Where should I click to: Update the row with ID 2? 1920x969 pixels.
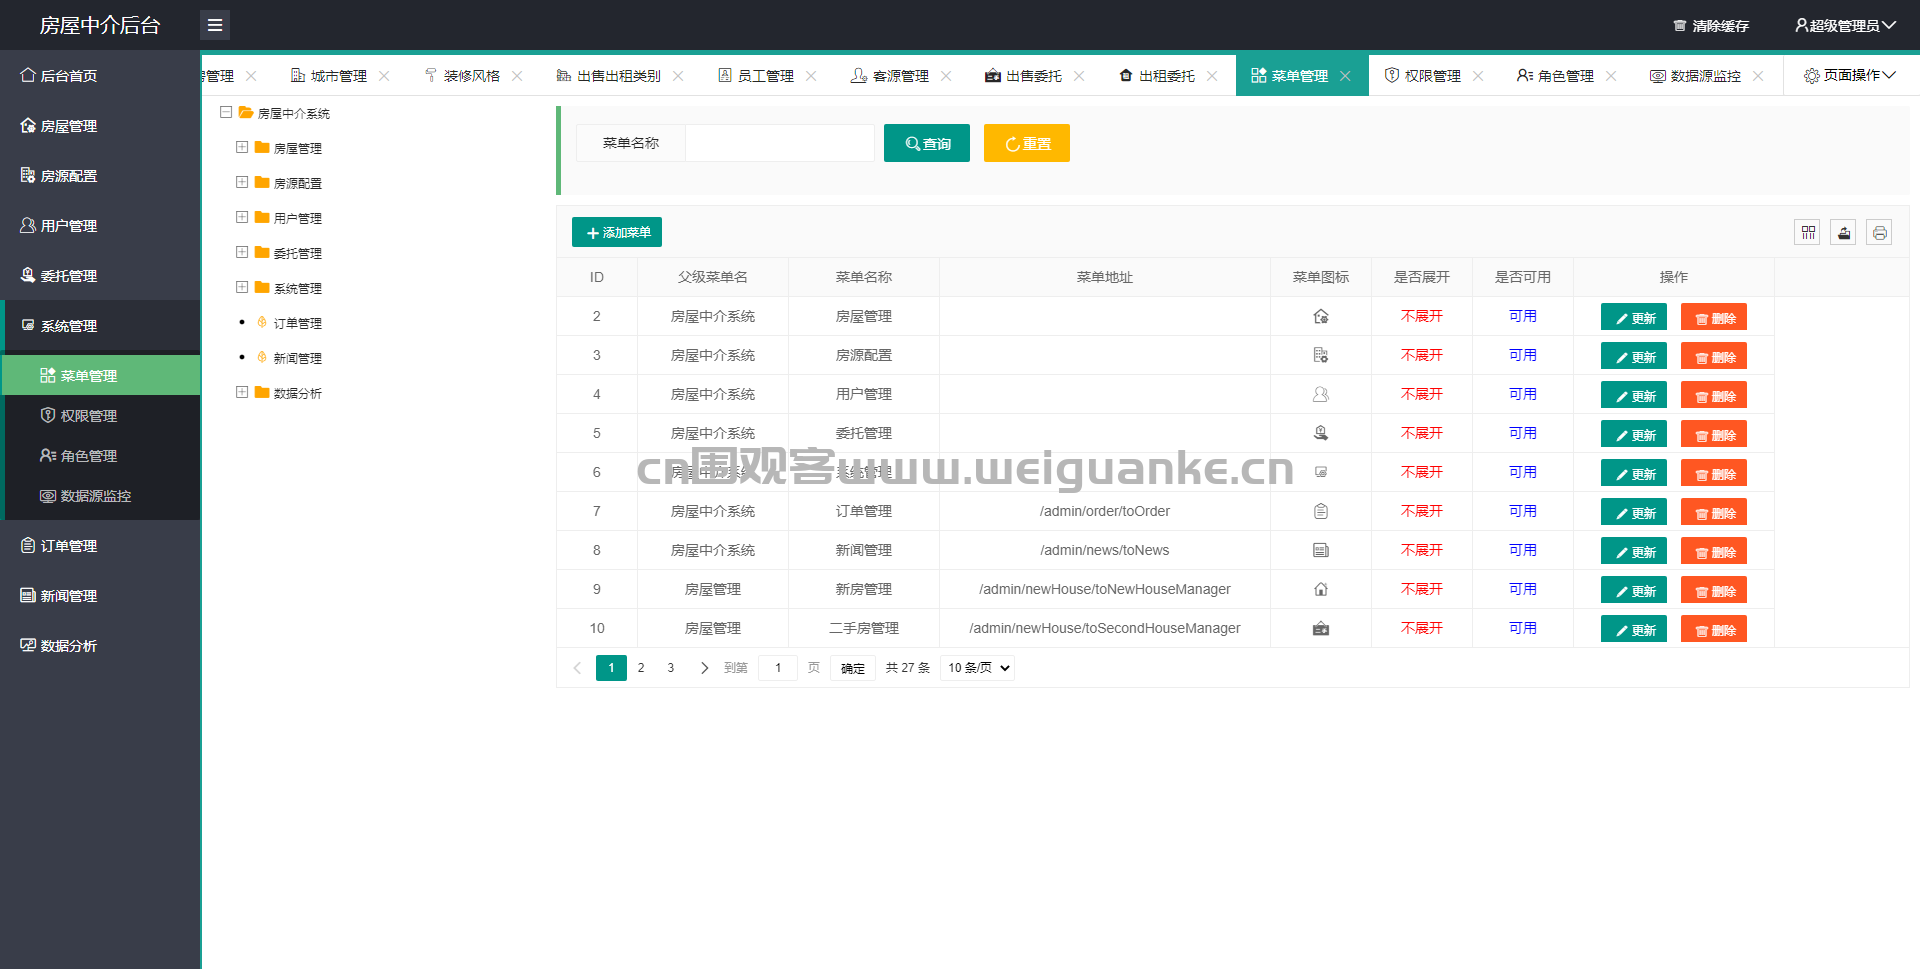pos(1634,317)
